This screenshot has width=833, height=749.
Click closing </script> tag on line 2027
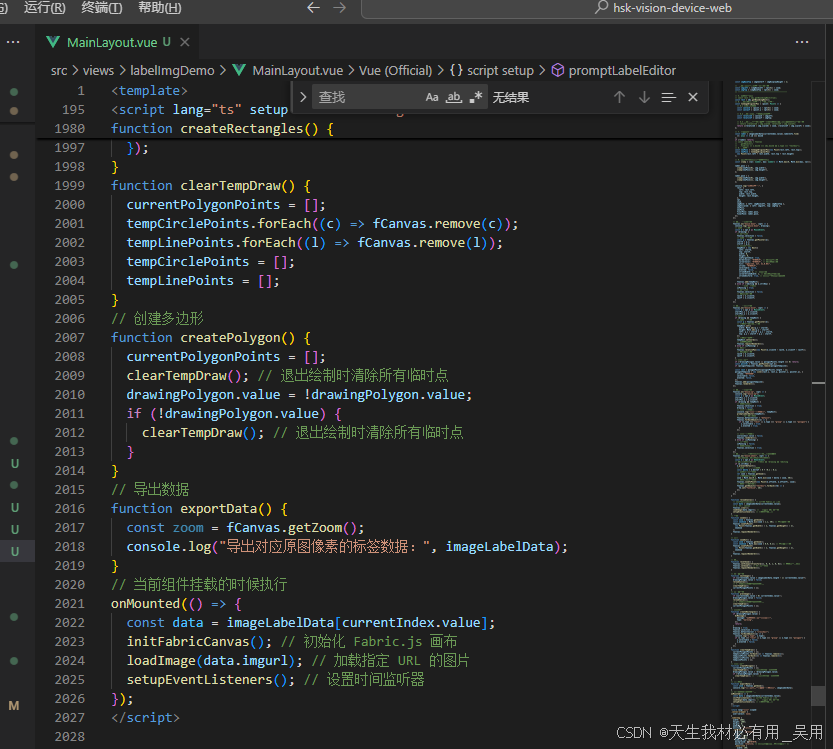tap(145, 718)
